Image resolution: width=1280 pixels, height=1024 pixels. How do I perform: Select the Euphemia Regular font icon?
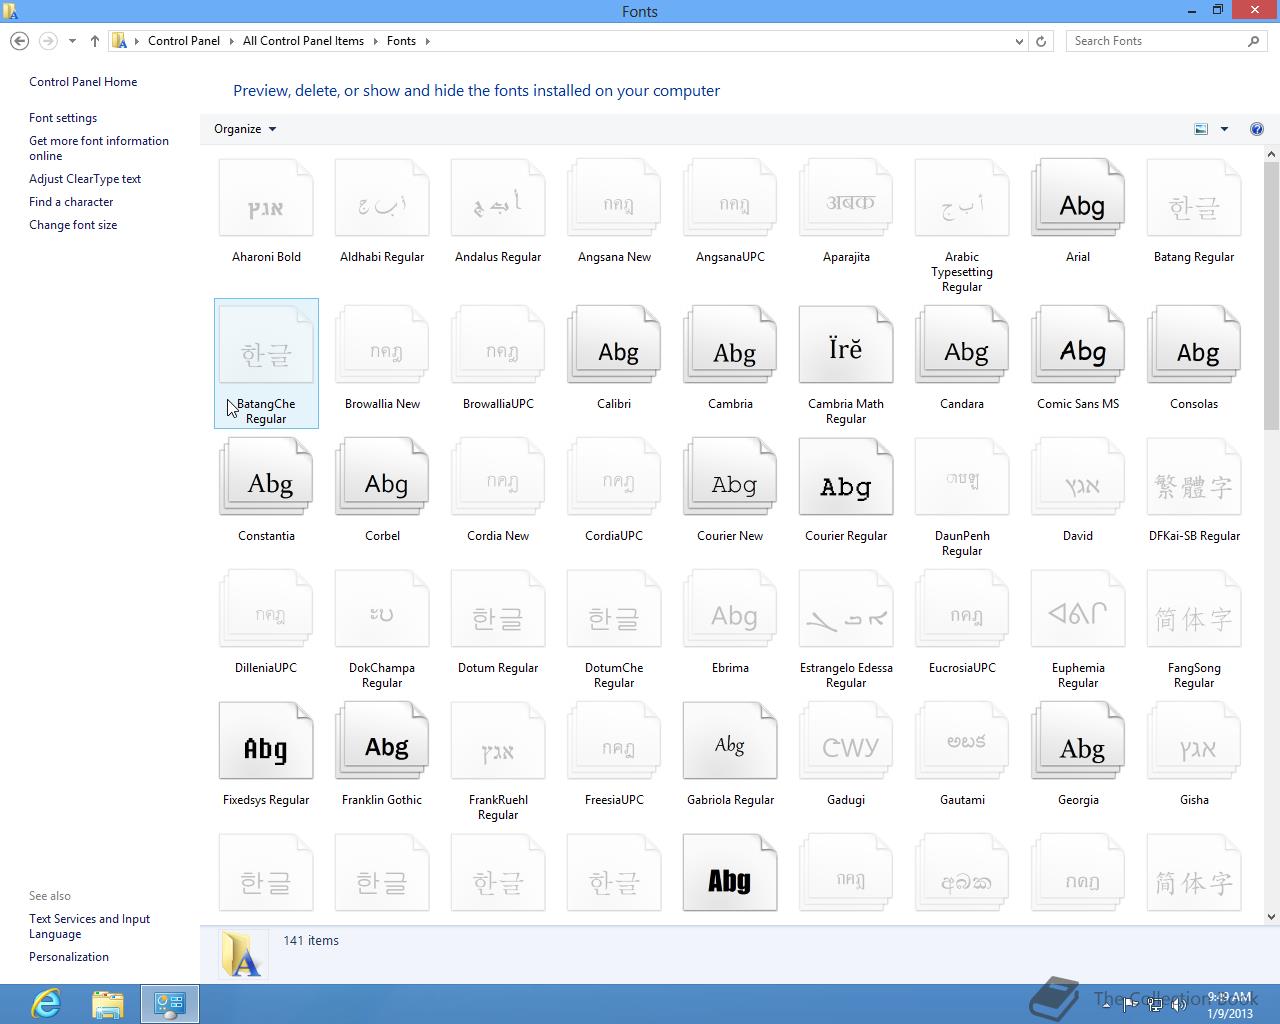click(x=1078, y=609)
